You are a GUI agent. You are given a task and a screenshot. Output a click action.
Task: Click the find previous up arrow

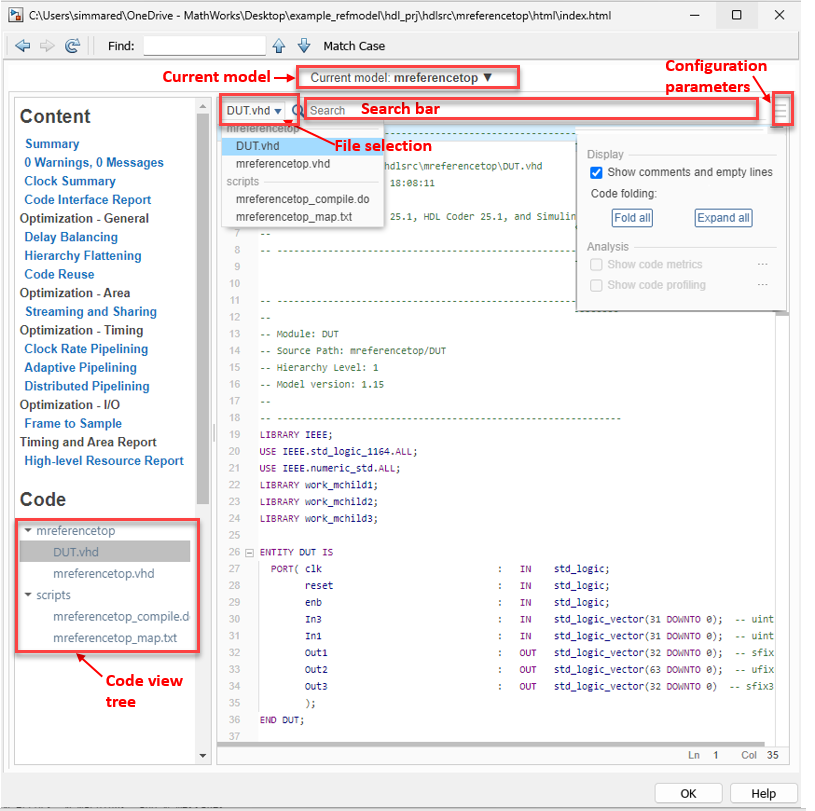tap(280, 45)
